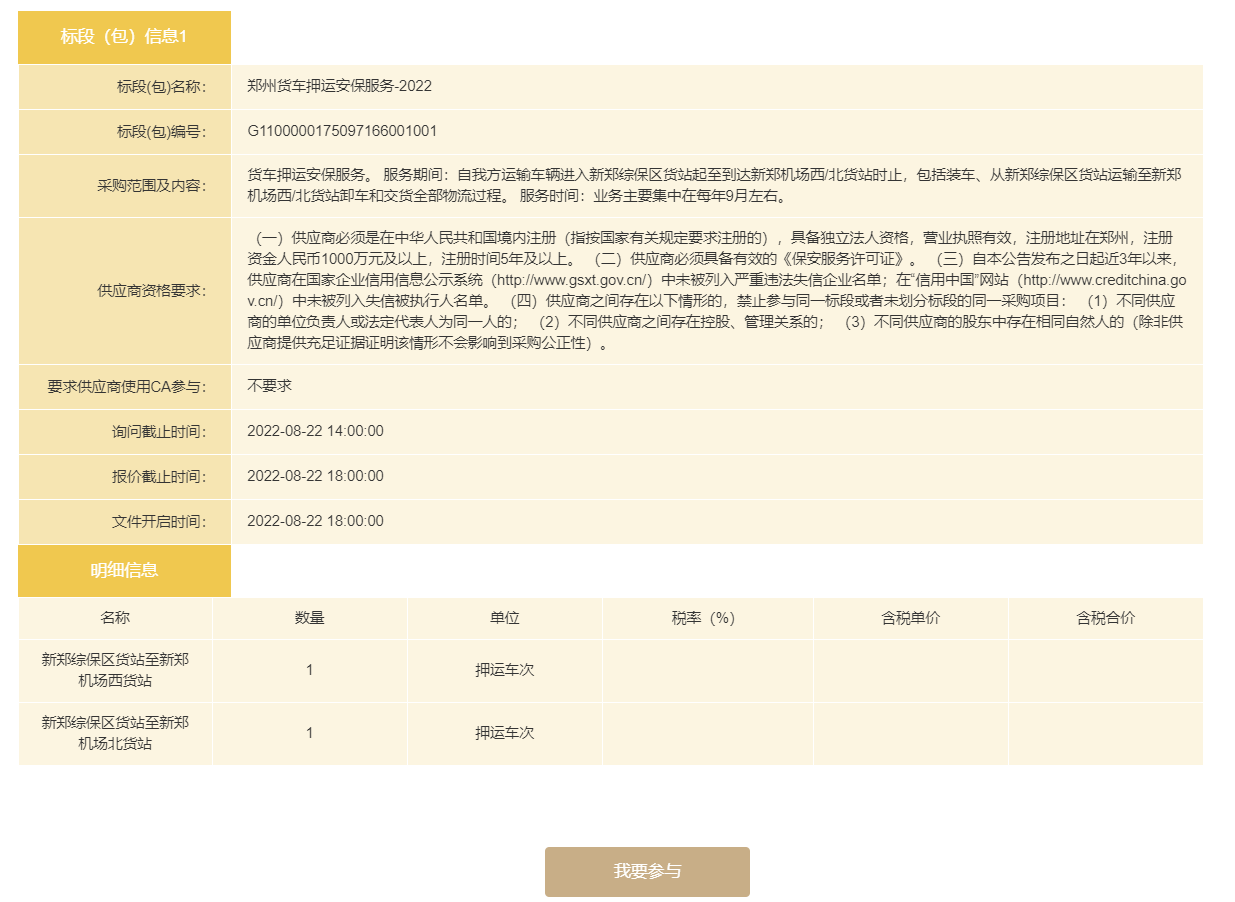Image resolution: width=1235 pixels, height=902 pixels.
Task: Select the 新郑机场西货站 row name cell
Action: point(115,670)
